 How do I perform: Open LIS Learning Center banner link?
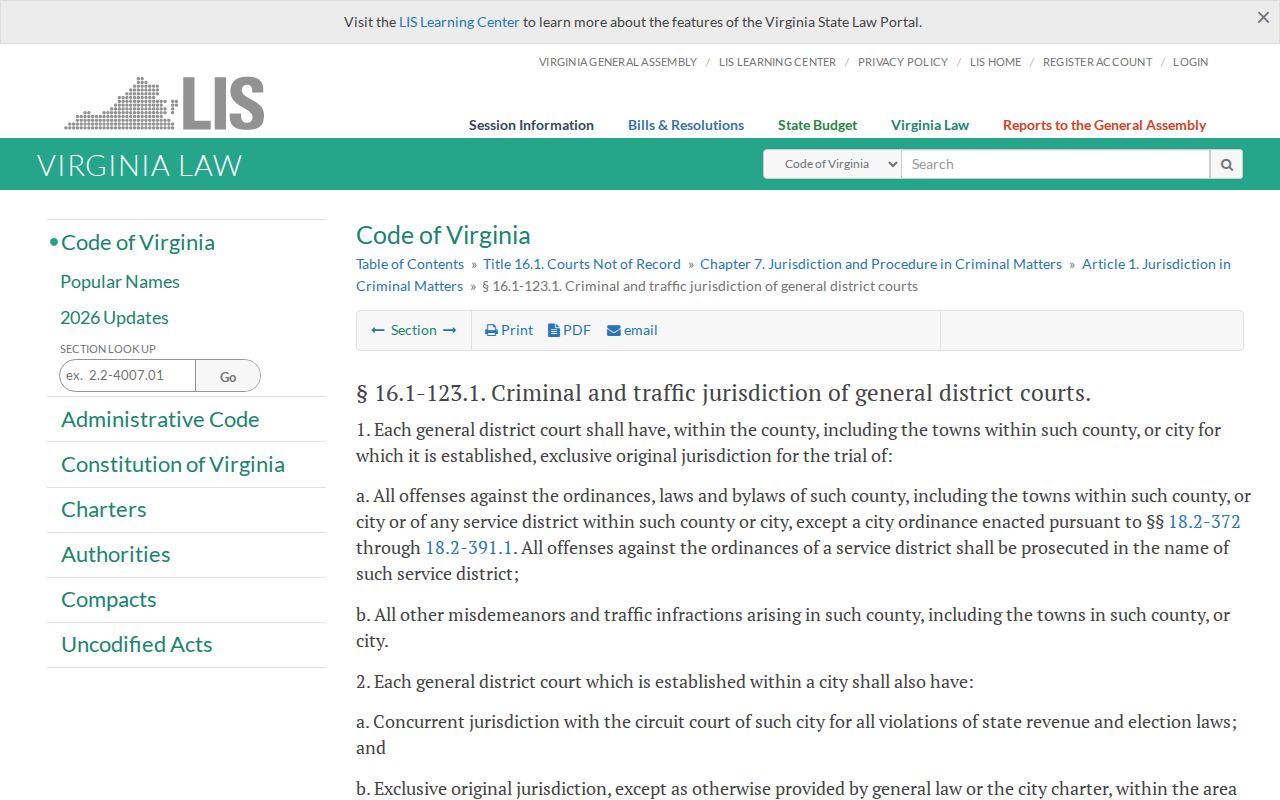[x=459, y=22]
